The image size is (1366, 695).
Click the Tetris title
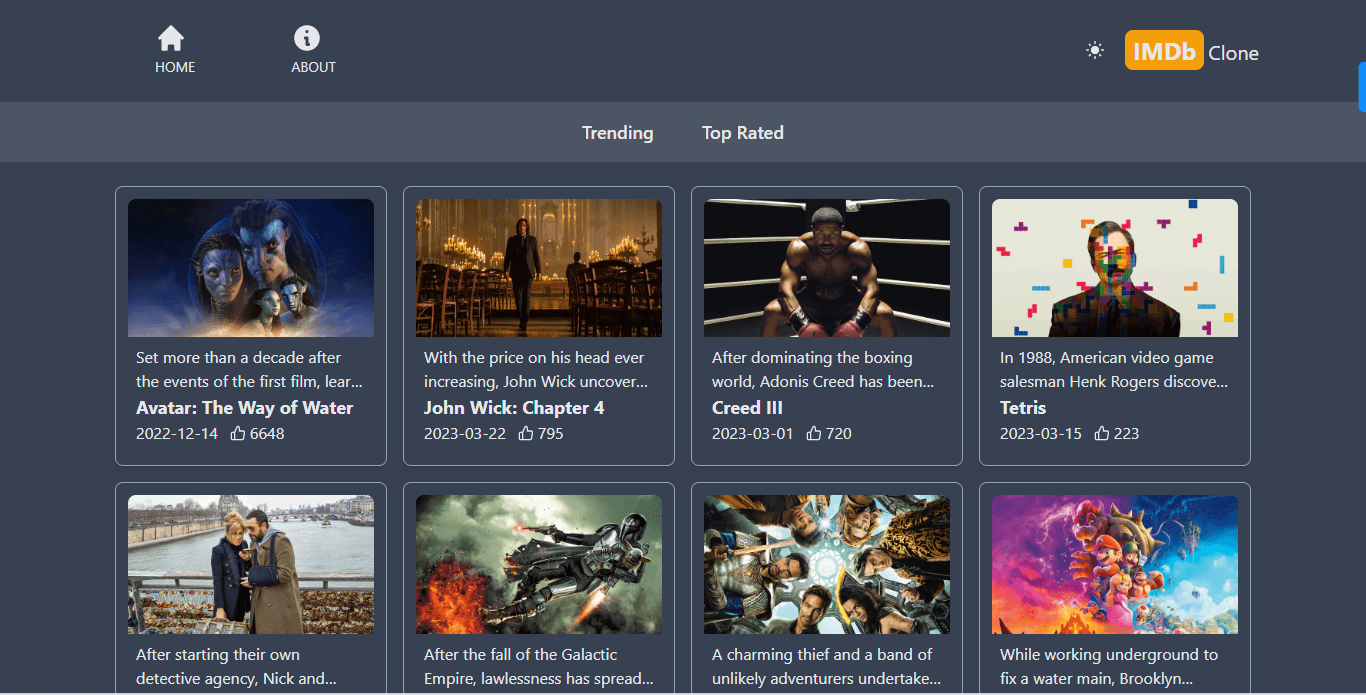(1023, 408)
